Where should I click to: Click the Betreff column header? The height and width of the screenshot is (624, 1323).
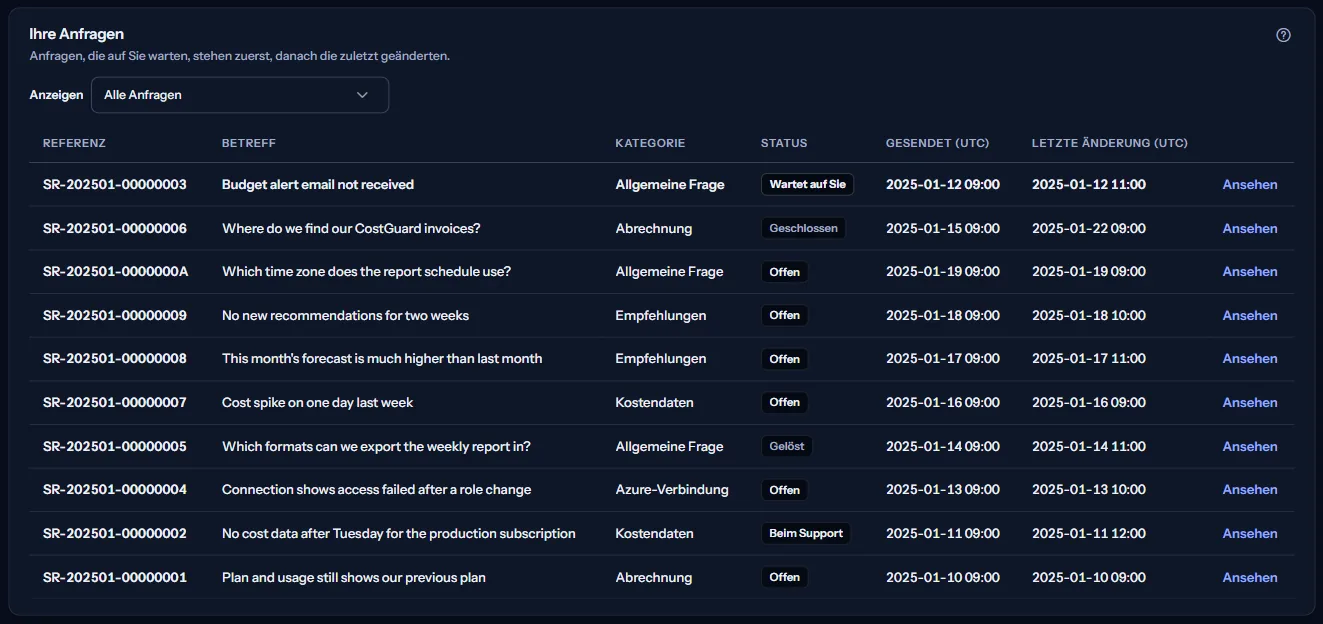tap(249, 143)
